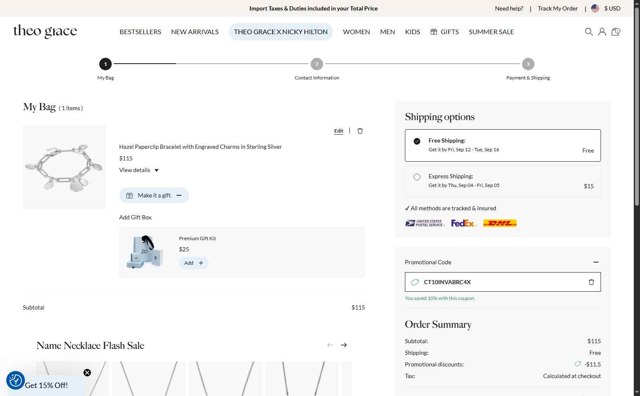Expand View details dropdown
The image size is (640, 396).
[139, 170]
